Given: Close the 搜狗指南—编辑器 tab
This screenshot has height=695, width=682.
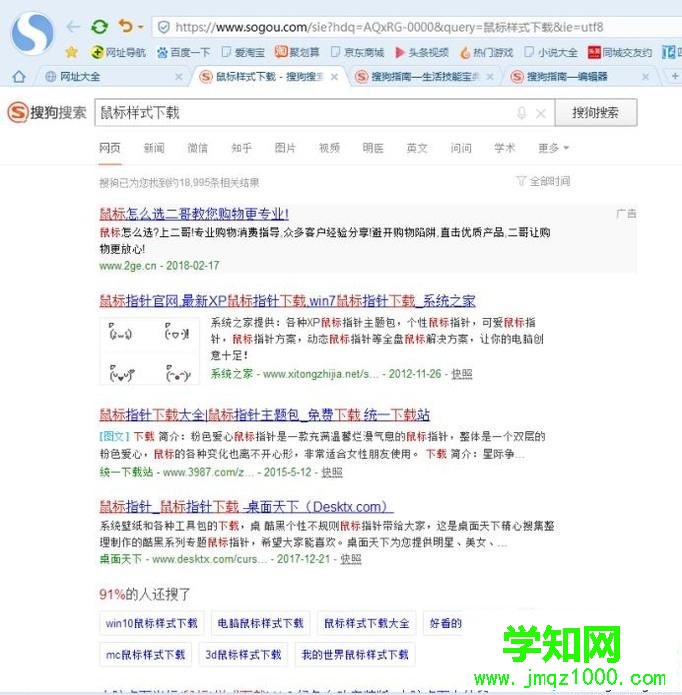Looking at the screenshot, I should (x=646, y=77).
